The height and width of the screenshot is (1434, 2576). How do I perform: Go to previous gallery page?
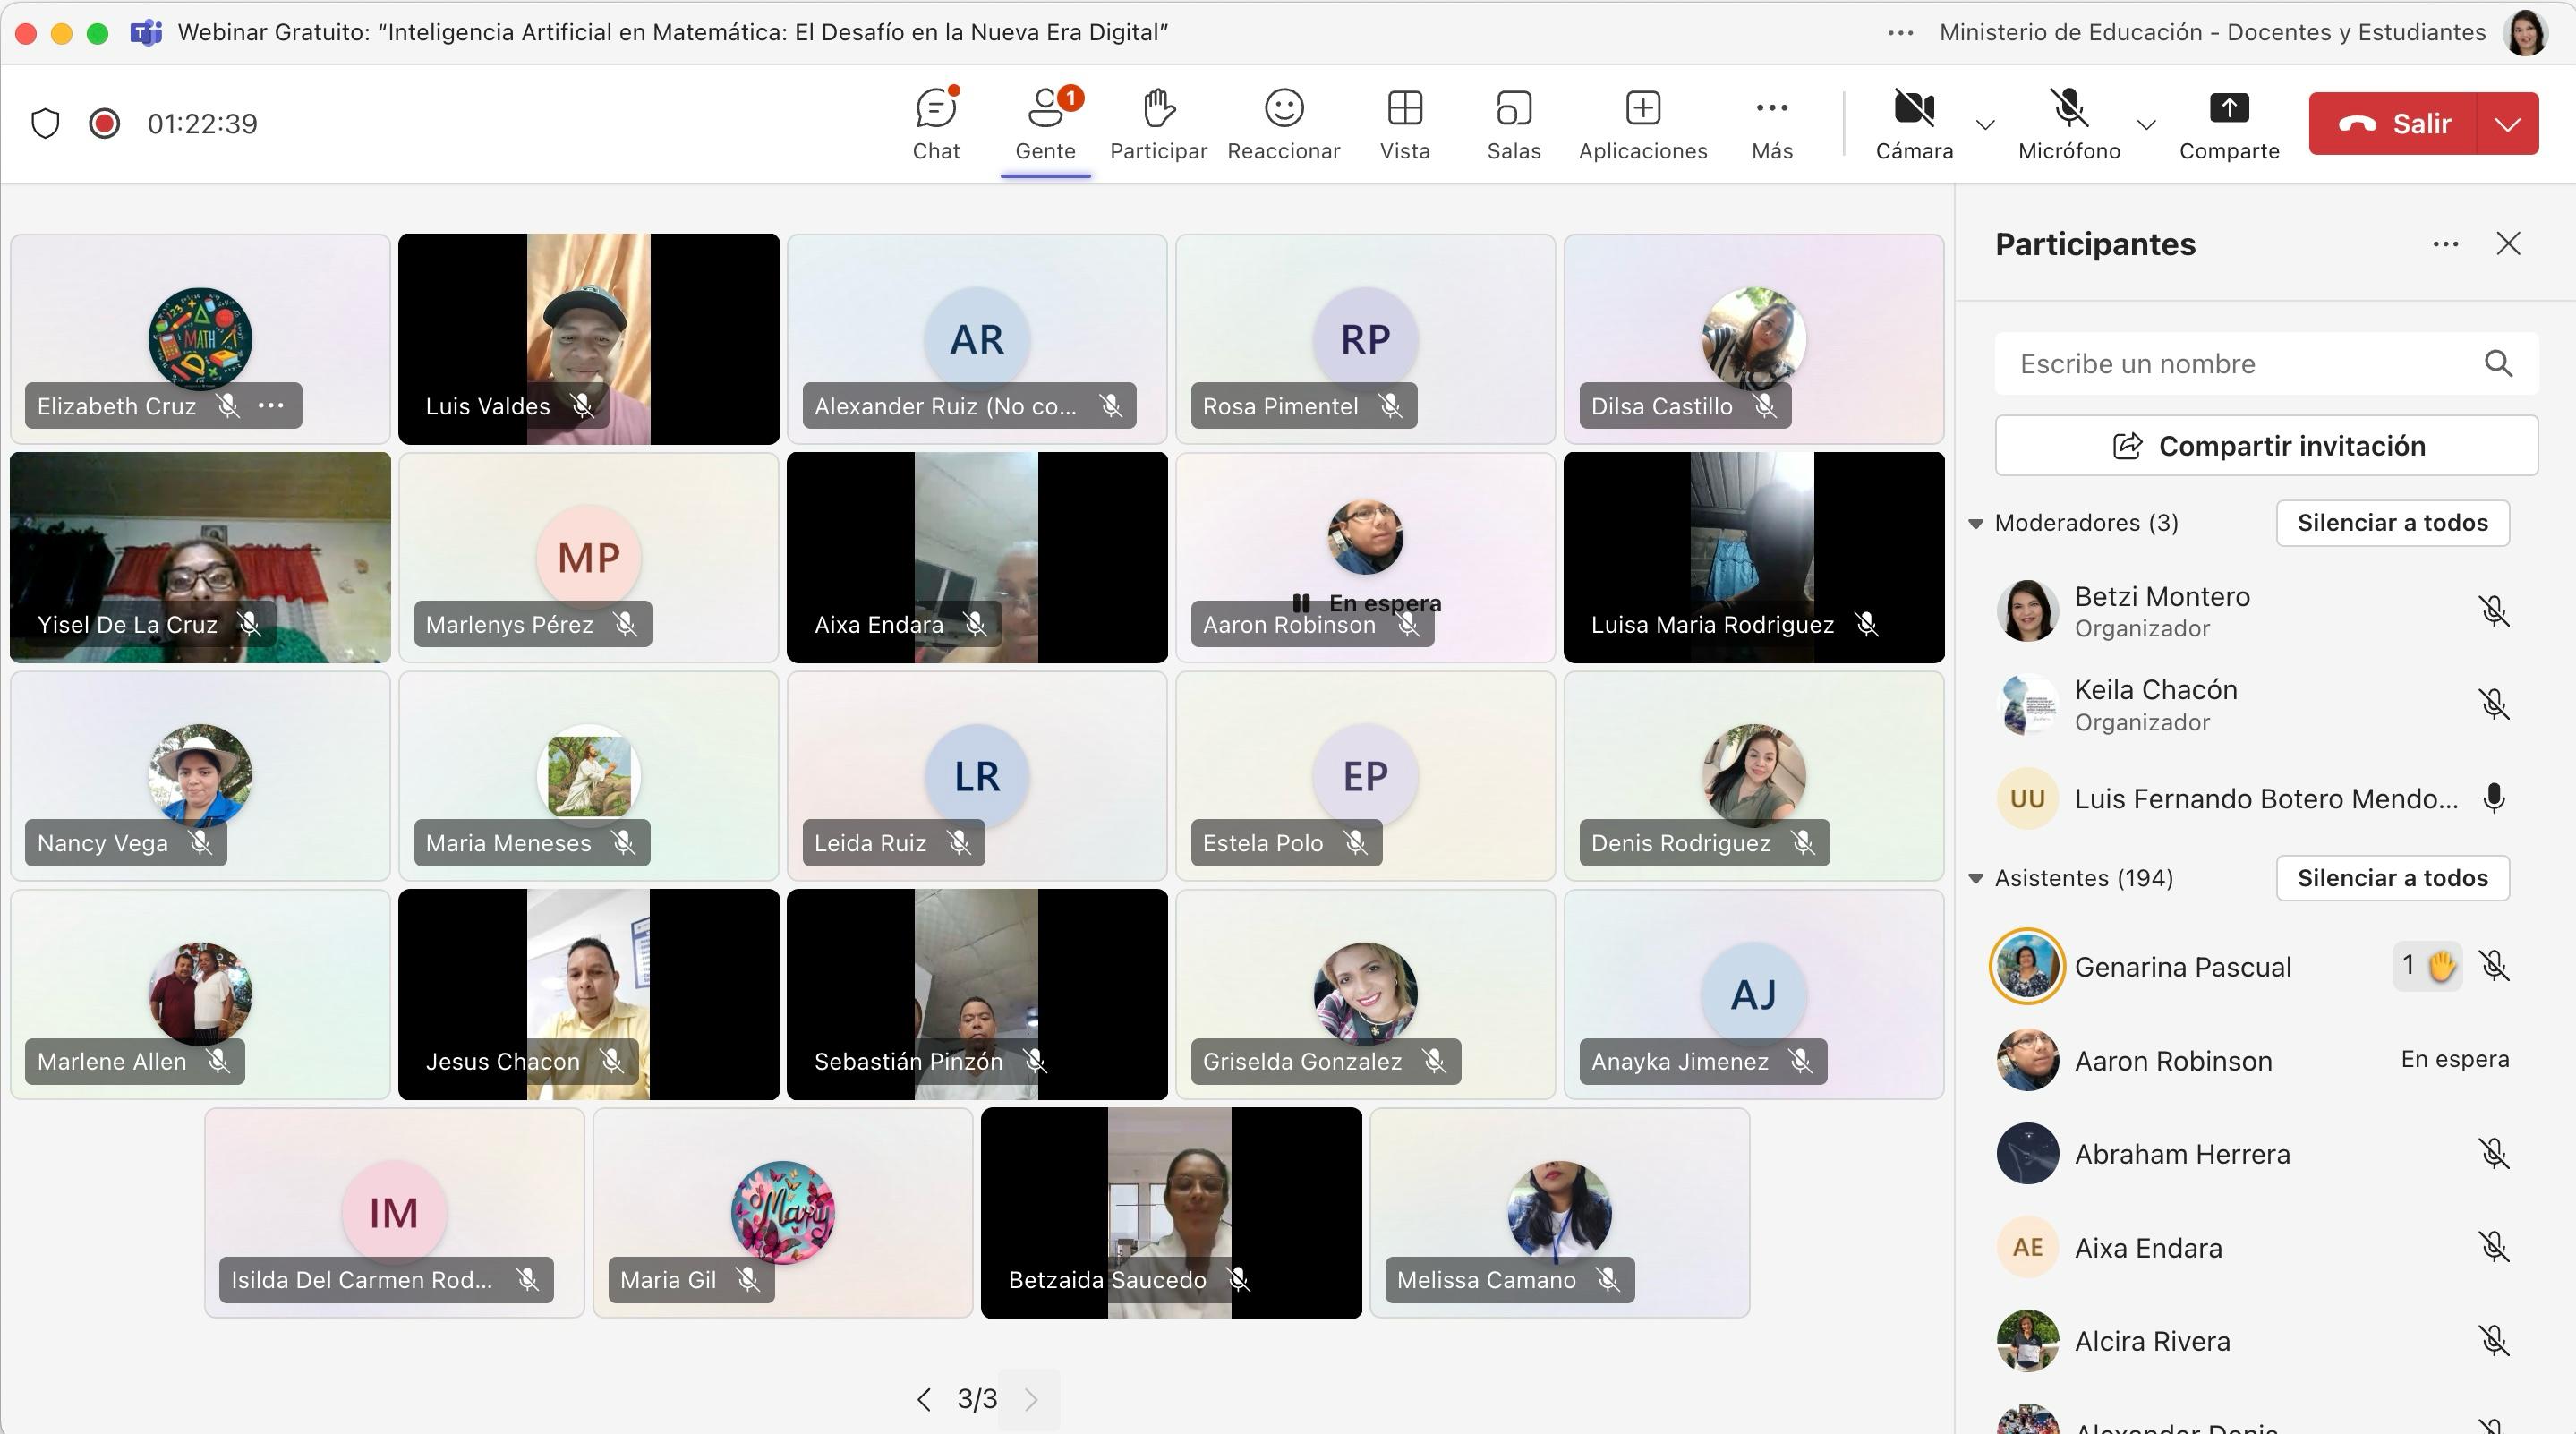pyautogui.click(x=924, y=1399)
